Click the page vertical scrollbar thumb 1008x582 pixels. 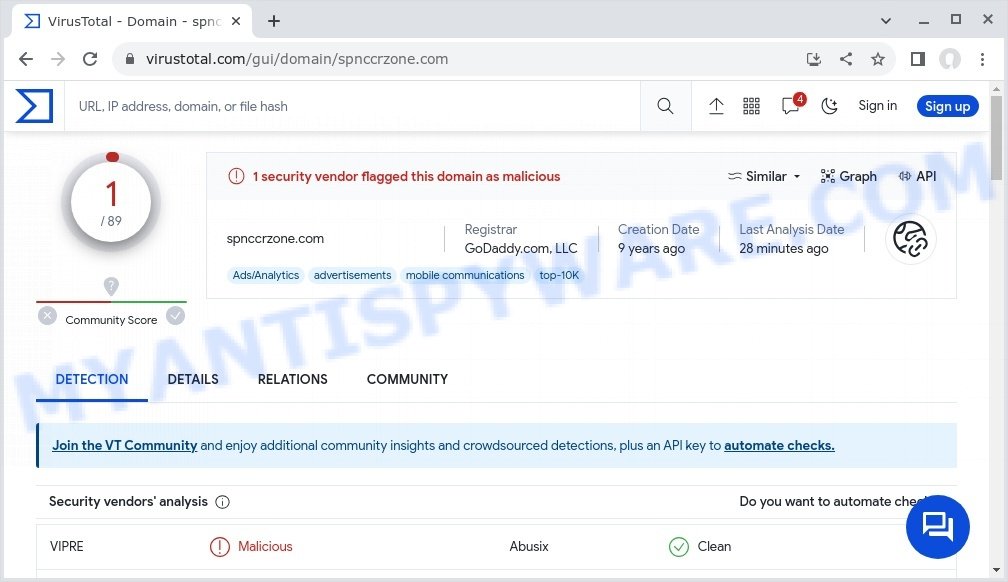tap(996, 137)
